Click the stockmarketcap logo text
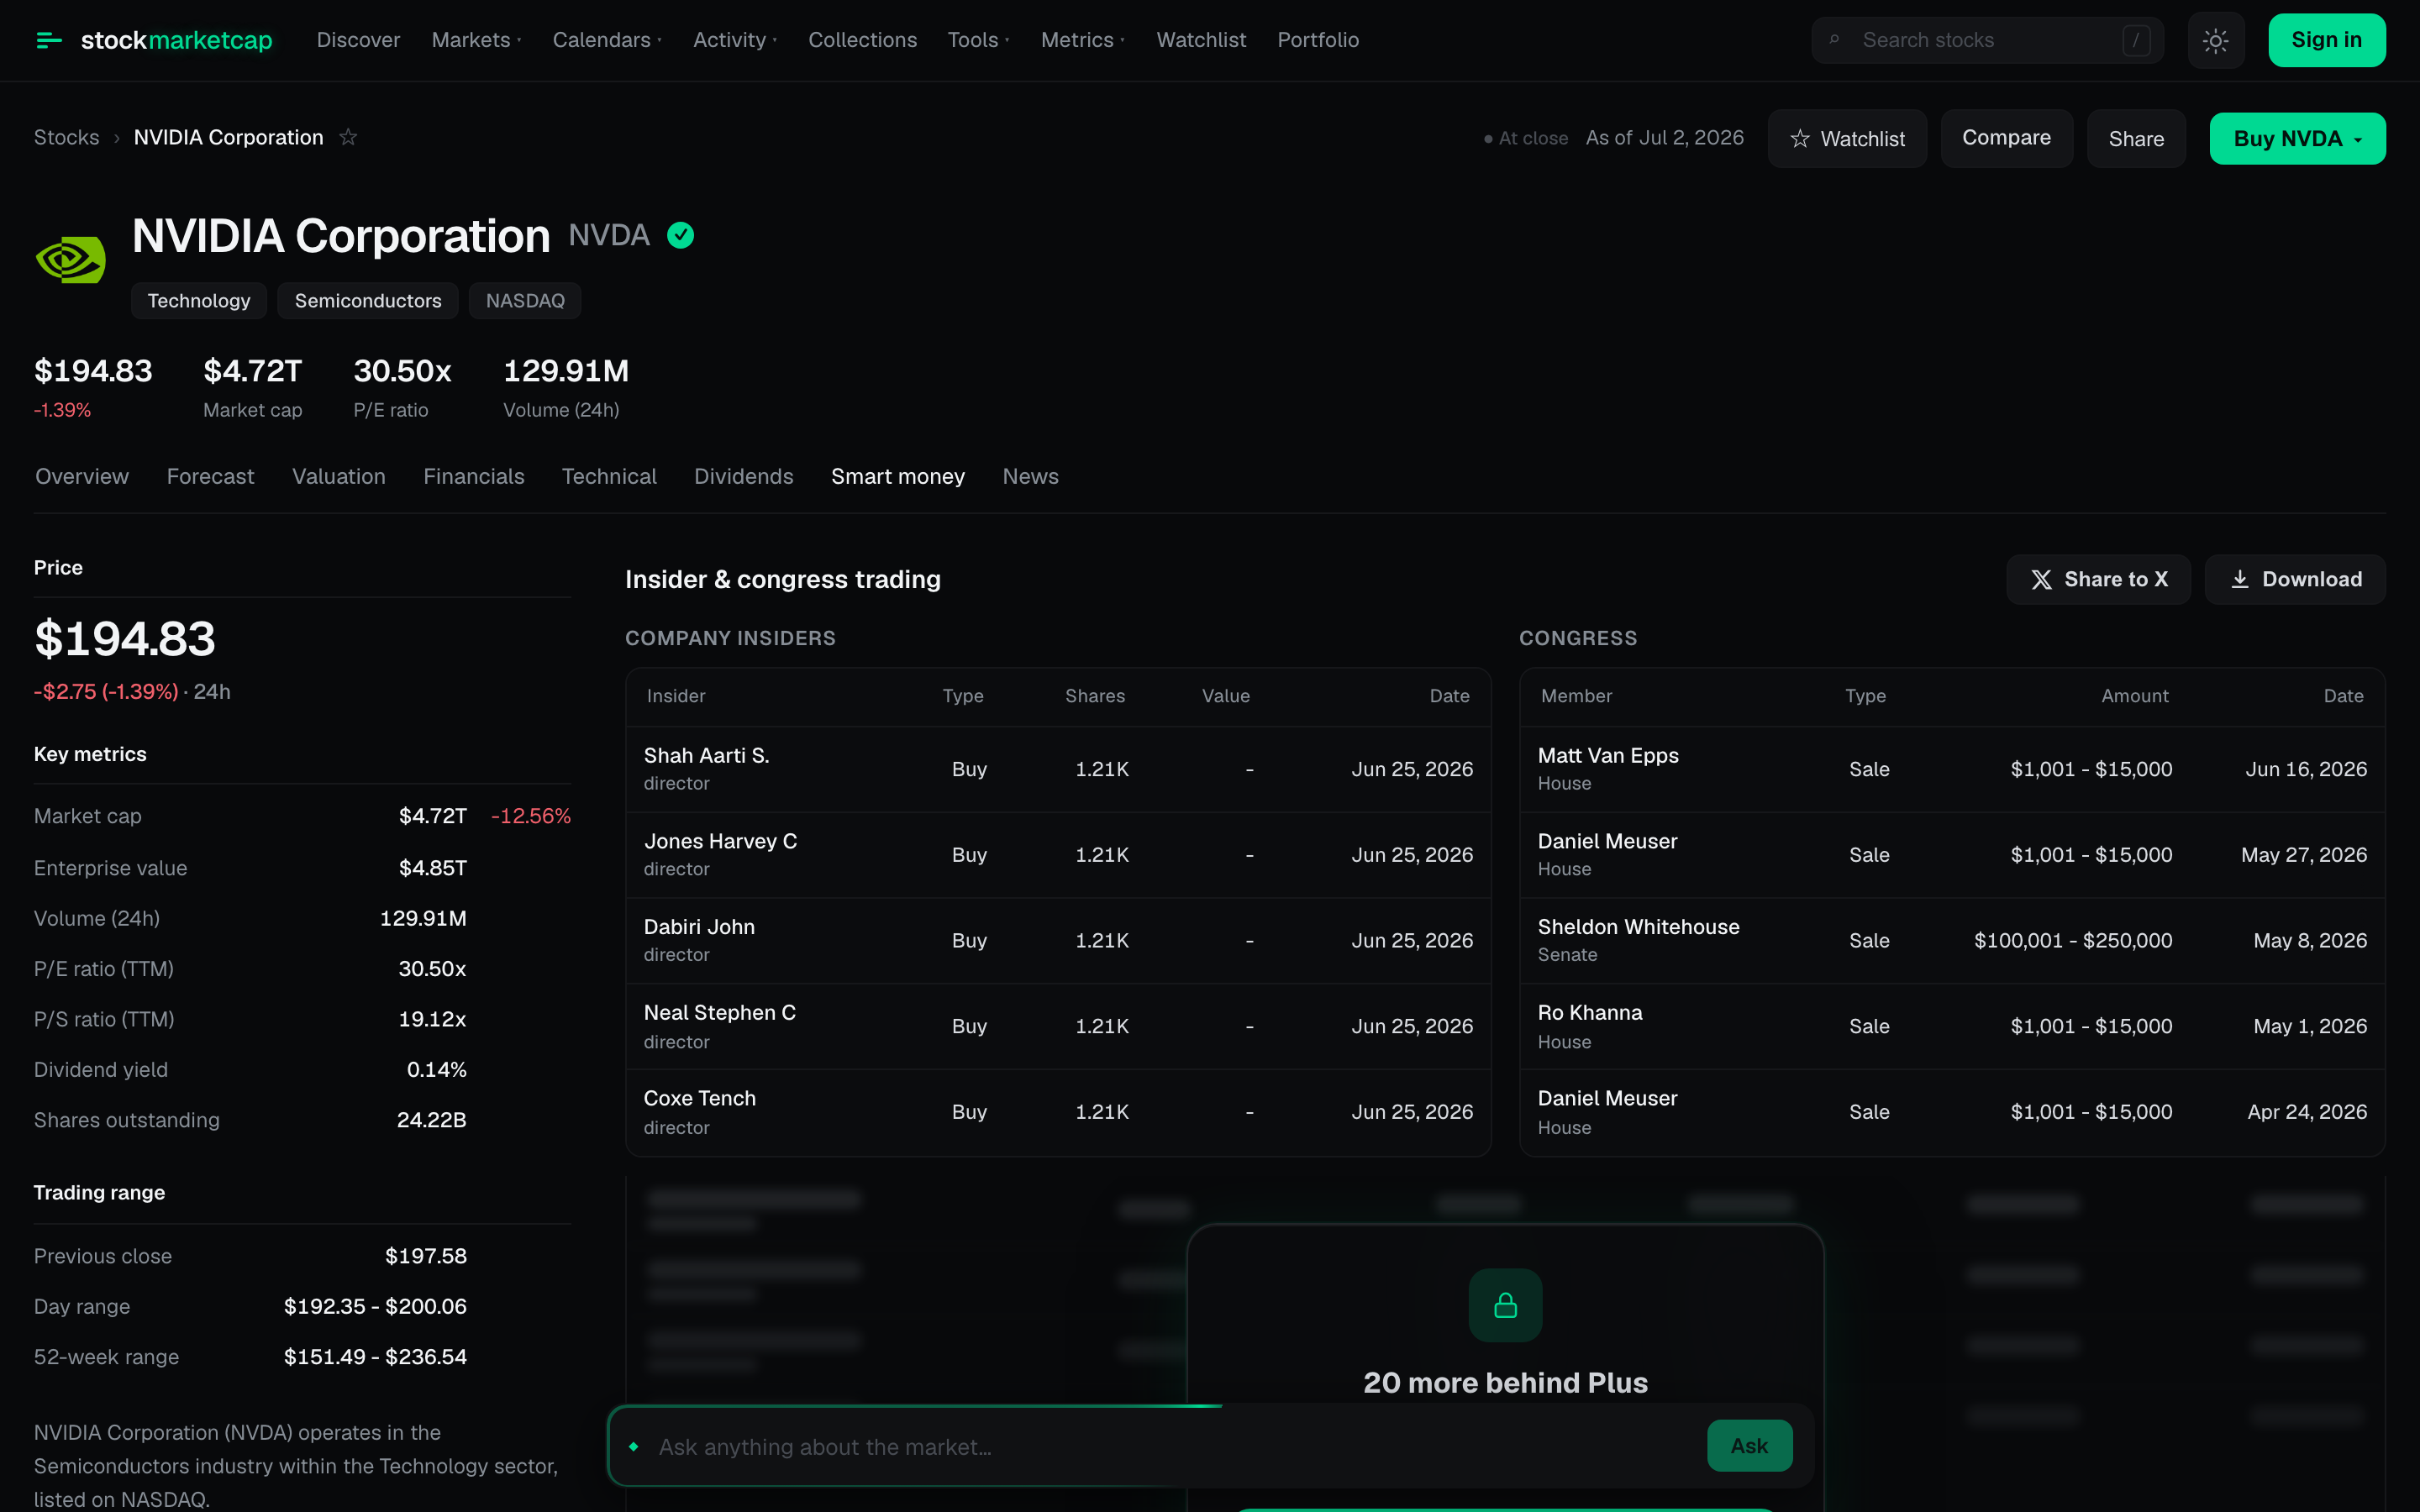This screenshot has width=2420, height=1512. tap(177, 40)
